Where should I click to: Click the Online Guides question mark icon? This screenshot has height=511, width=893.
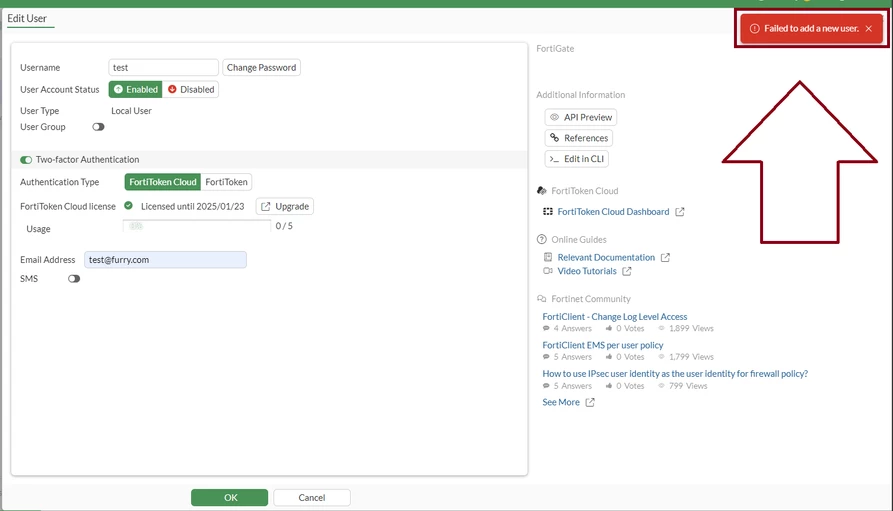point(542,239)
